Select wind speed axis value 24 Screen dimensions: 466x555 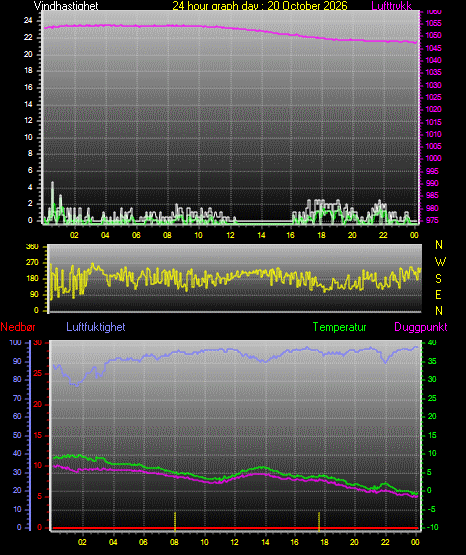tap(28, 21)
